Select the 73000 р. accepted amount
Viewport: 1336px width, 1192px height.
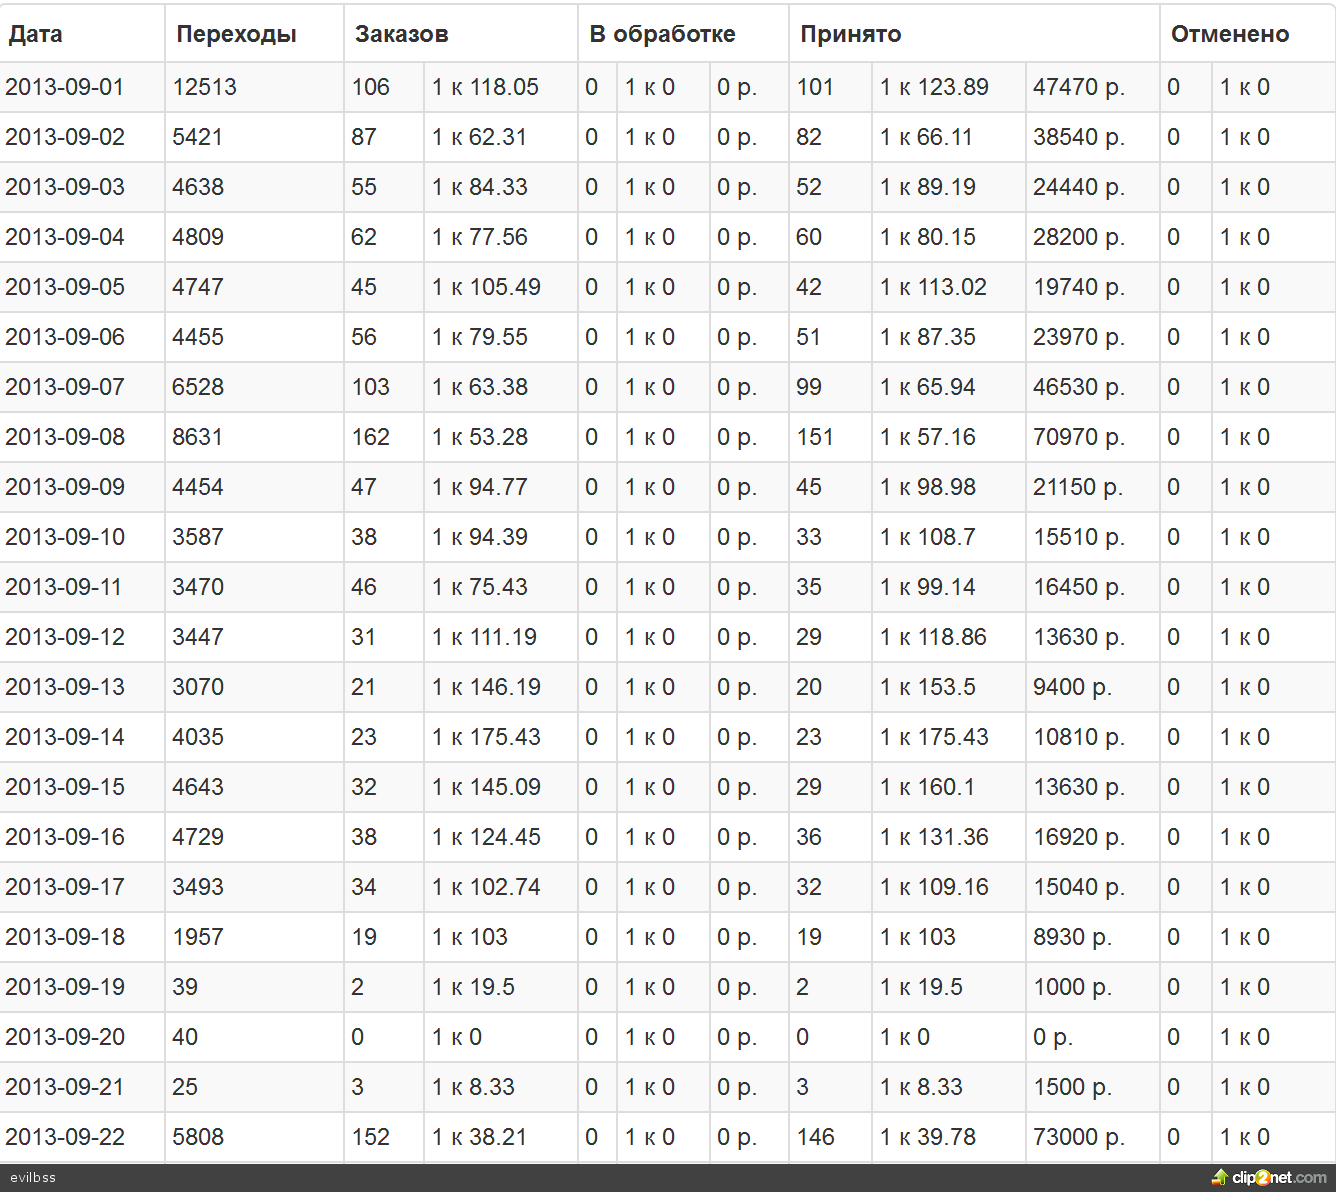1079,1137
